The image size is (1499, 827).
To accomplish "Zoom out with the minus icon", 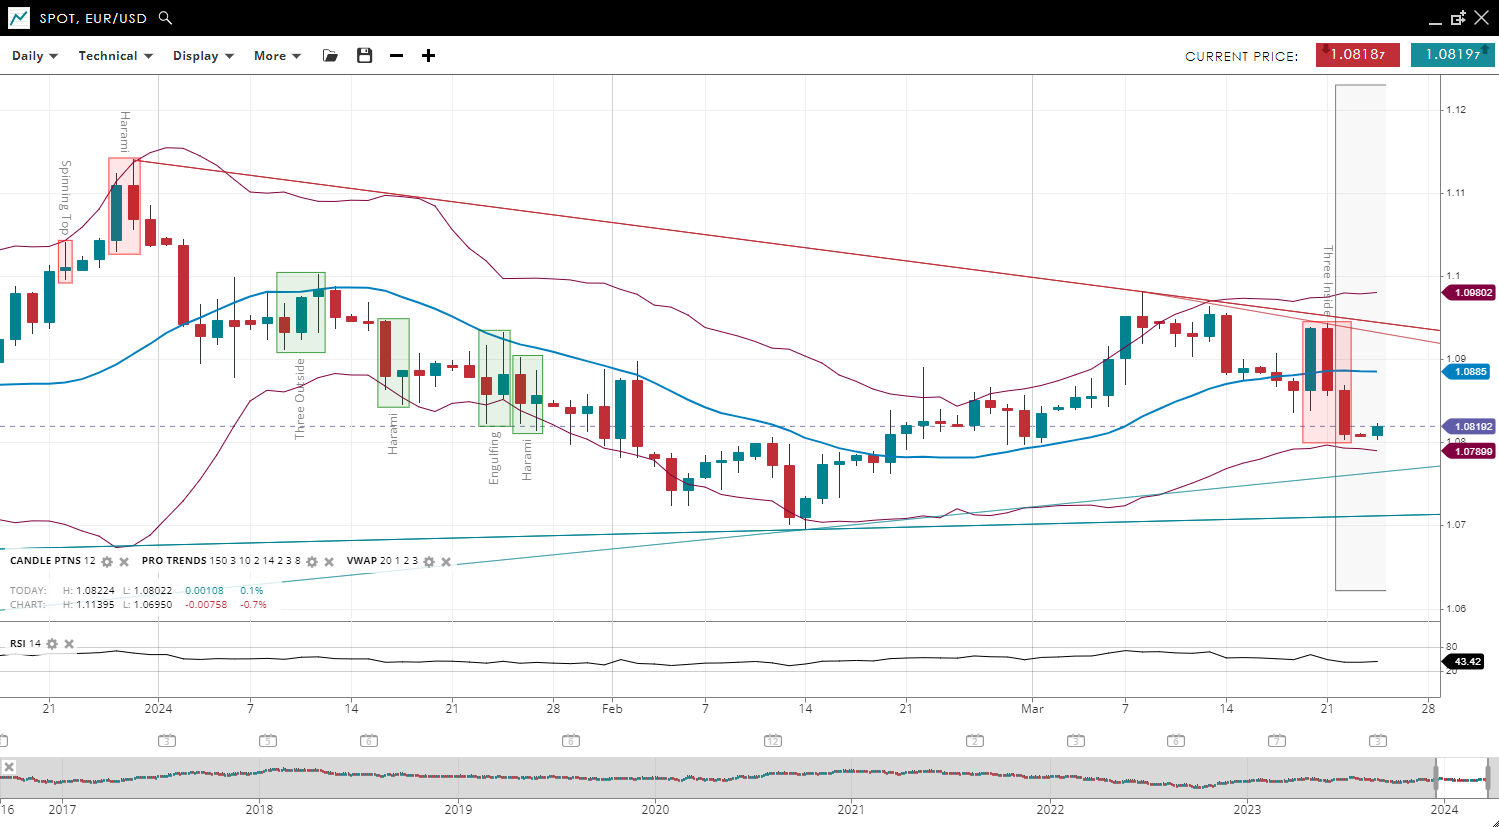I will 396,56.
